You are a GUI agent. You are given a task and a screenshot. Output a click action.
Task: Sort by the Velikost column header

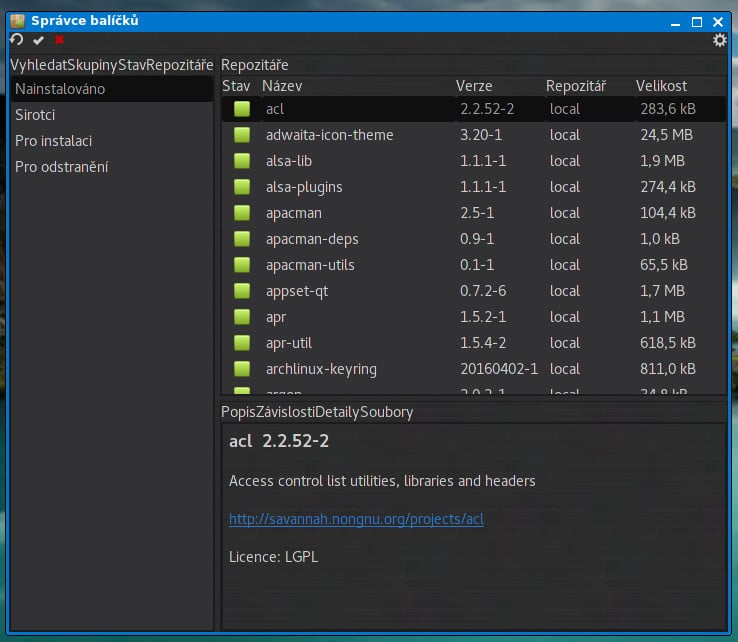pyautogui.click(x=661, y=86)
